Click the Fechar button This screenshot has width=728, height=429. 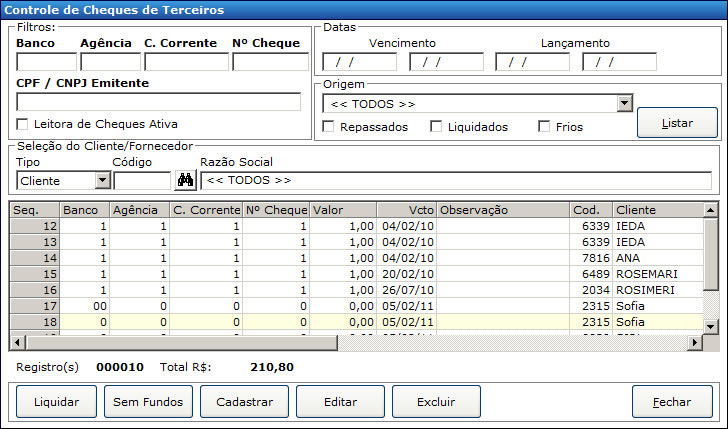click(672, 402)
